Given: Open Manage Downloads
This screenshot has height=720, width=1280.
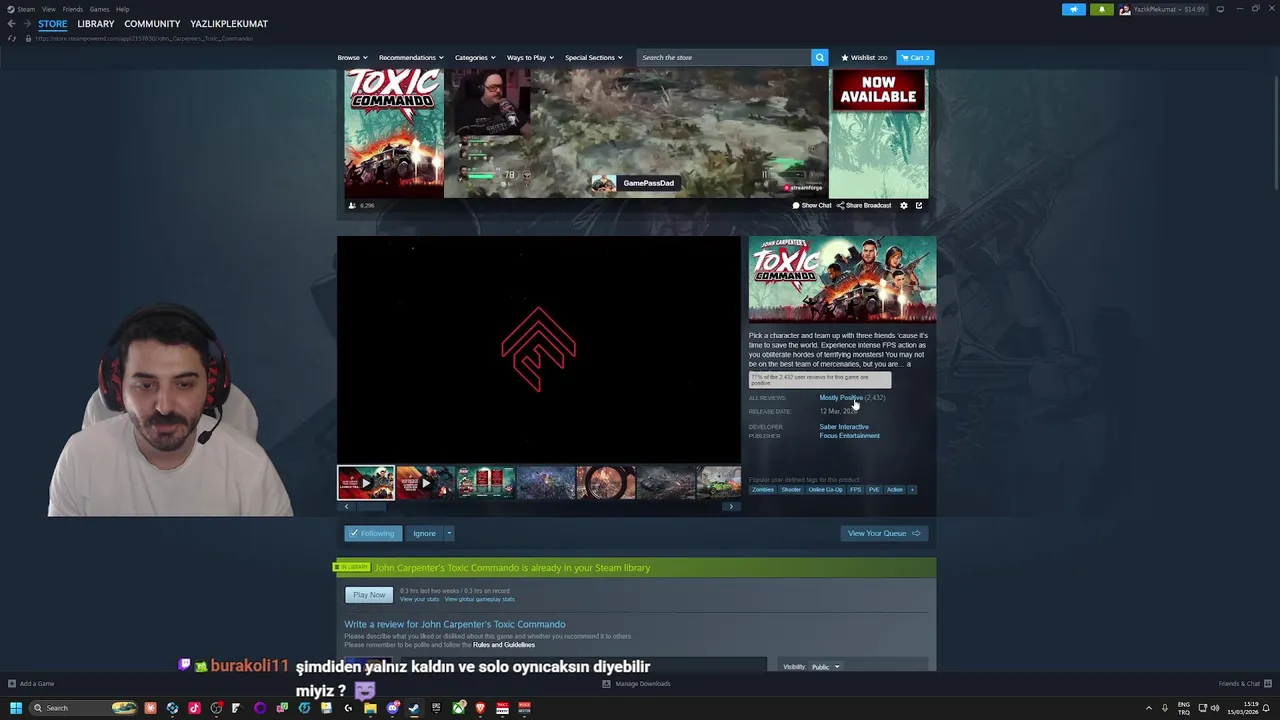Looking at the screenshot, I should pos(637,684).
